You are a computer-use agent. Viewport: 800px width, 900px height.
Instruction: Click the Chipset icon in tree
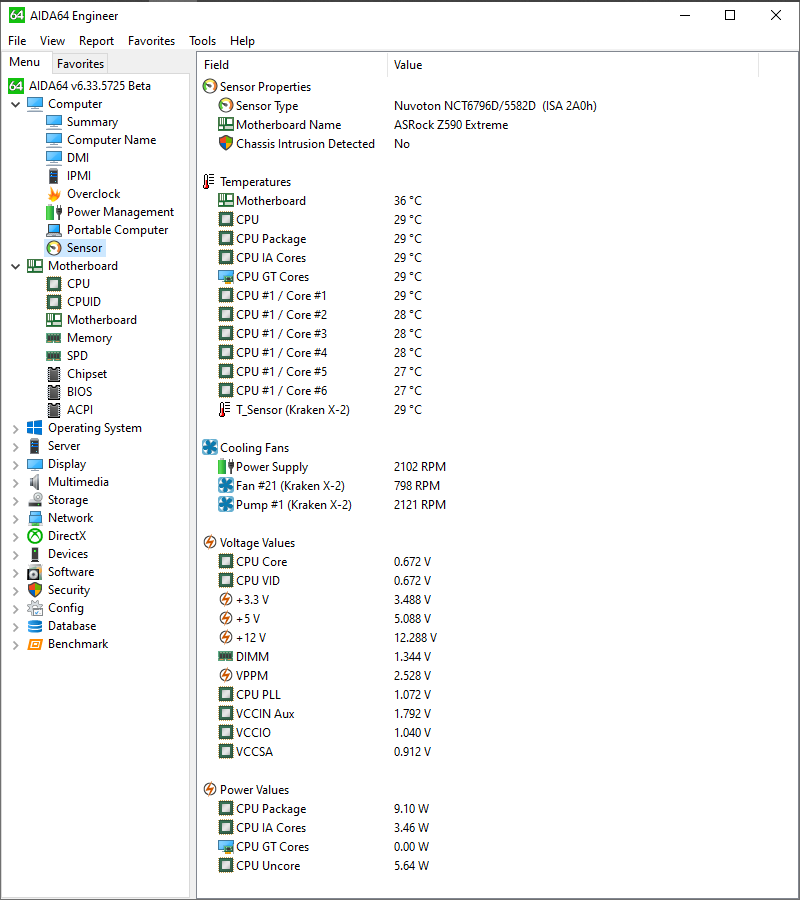tap(54, 374)
